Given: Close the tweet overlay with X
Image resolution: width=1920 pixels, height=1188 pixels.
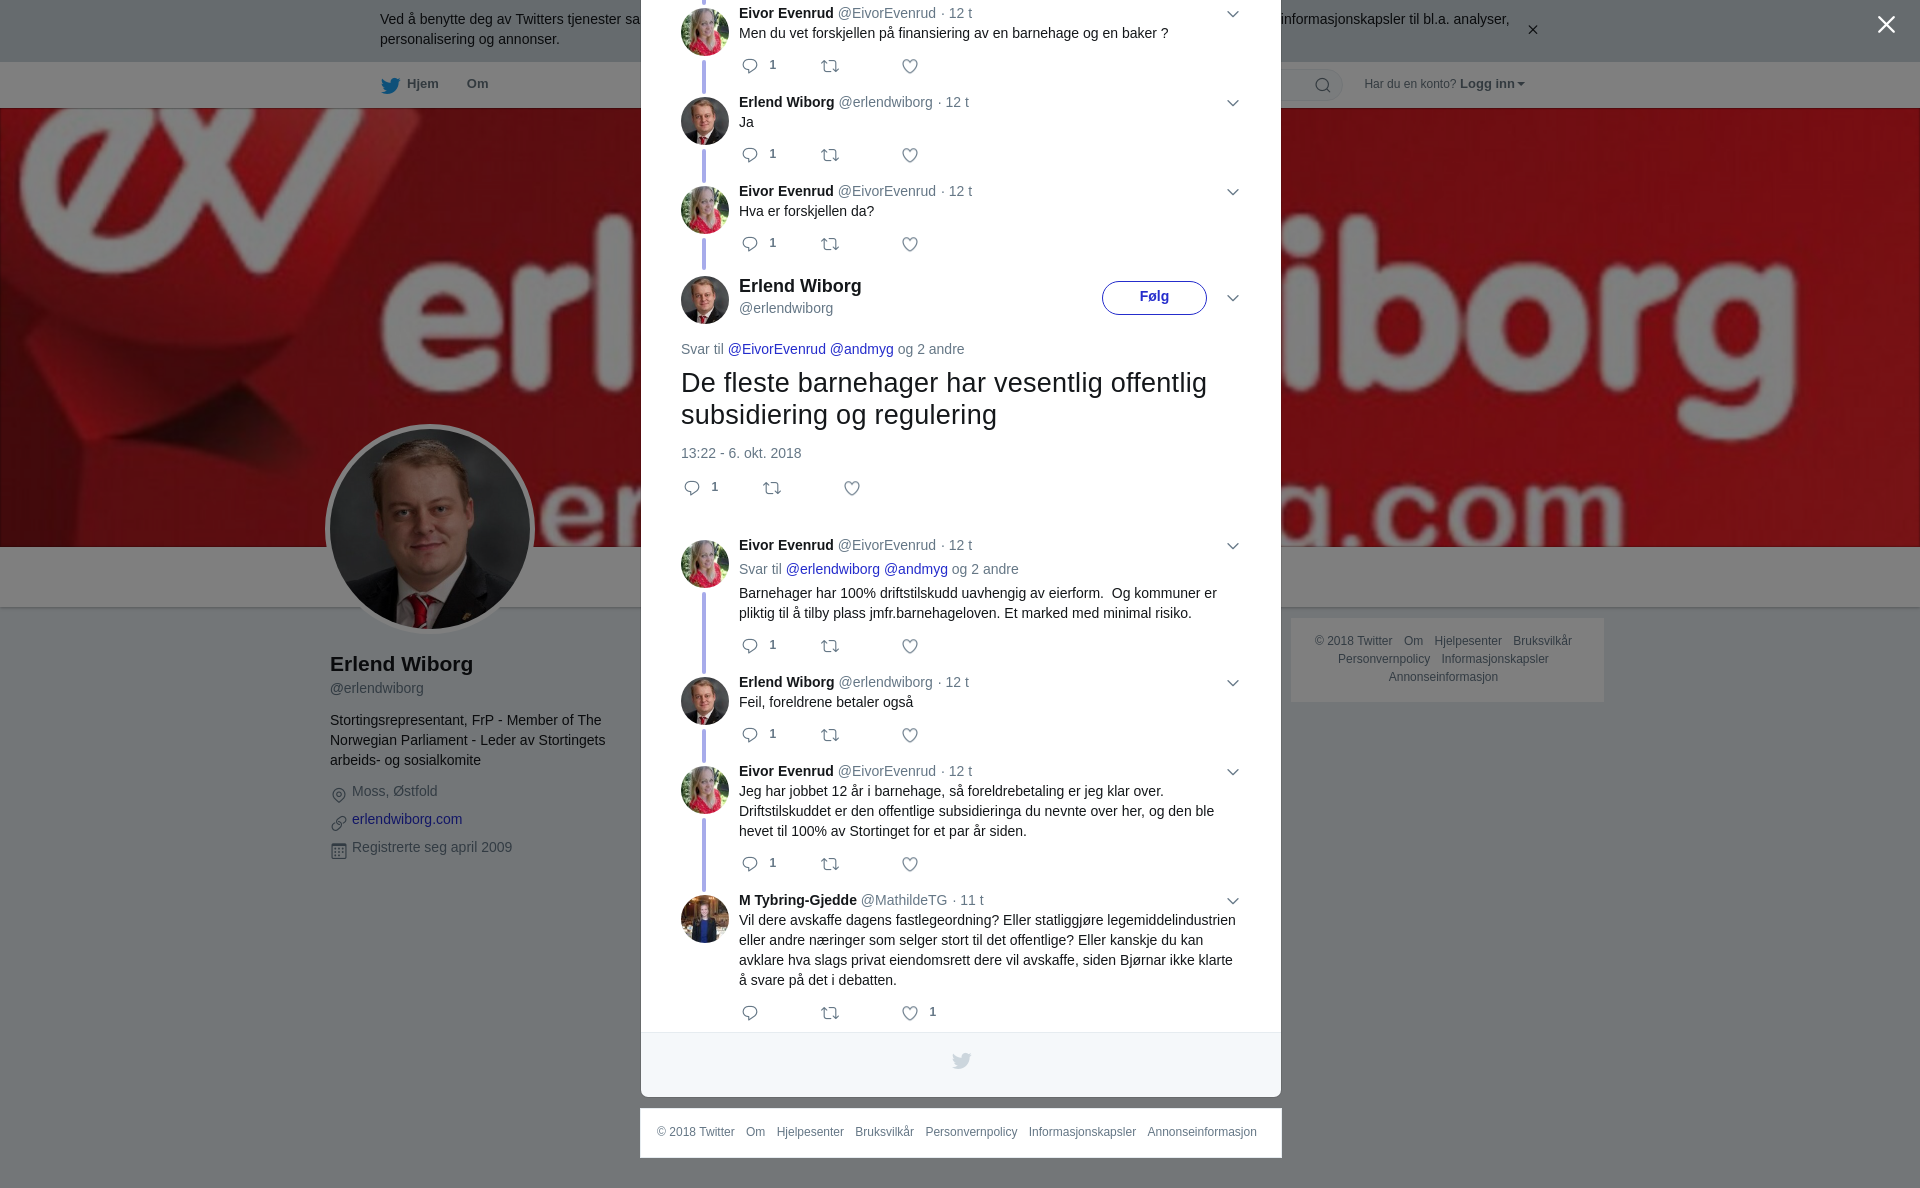Looking at the screenshot, I should click(x=1886, y=25).
